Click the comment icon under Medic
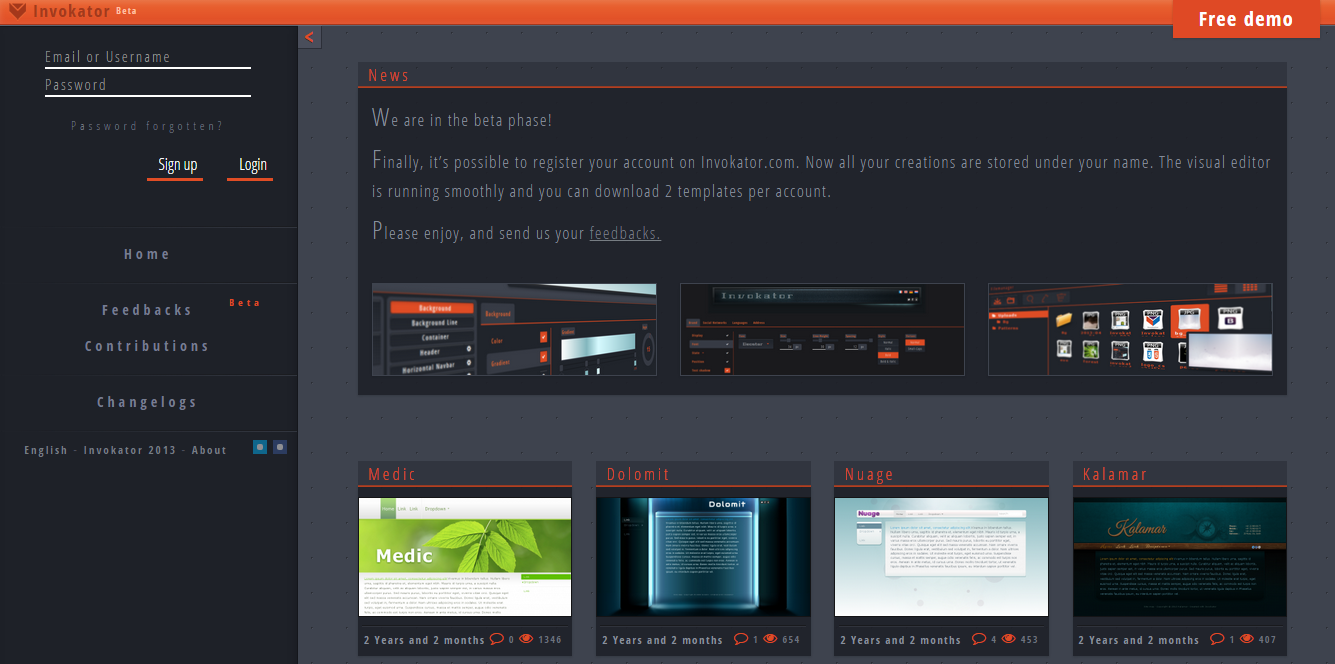Screen dimensions: 1335x664 (x=497, y=639)
